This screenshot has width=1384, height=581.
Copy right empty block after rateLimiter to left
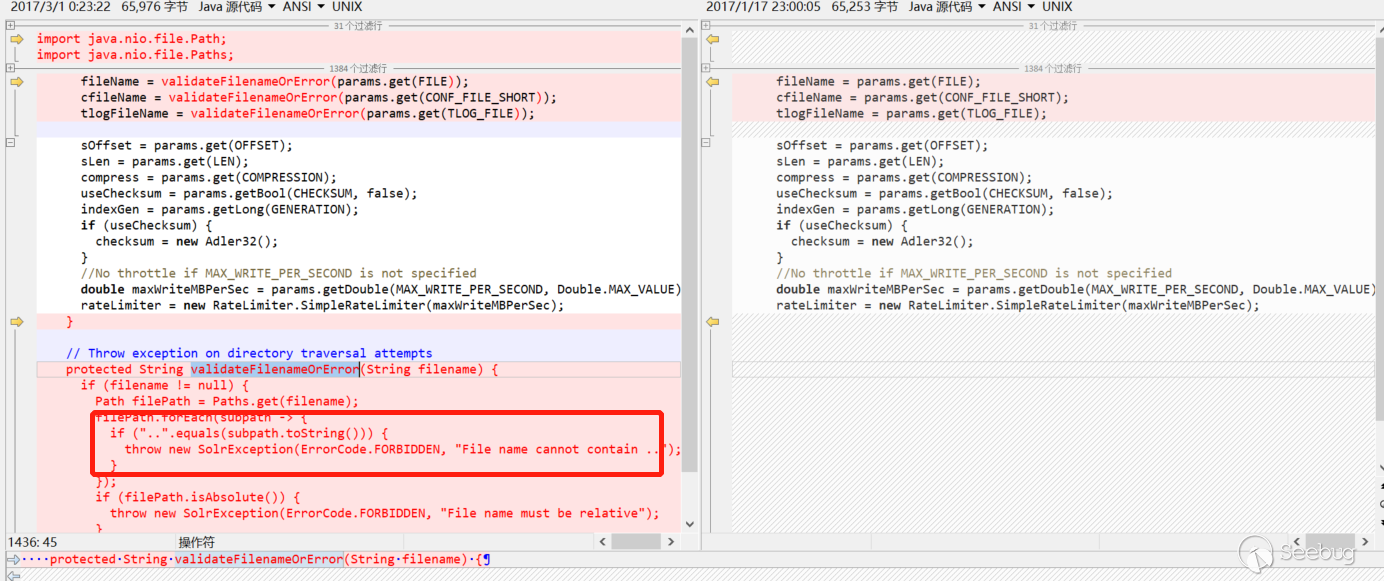(712, 322)
